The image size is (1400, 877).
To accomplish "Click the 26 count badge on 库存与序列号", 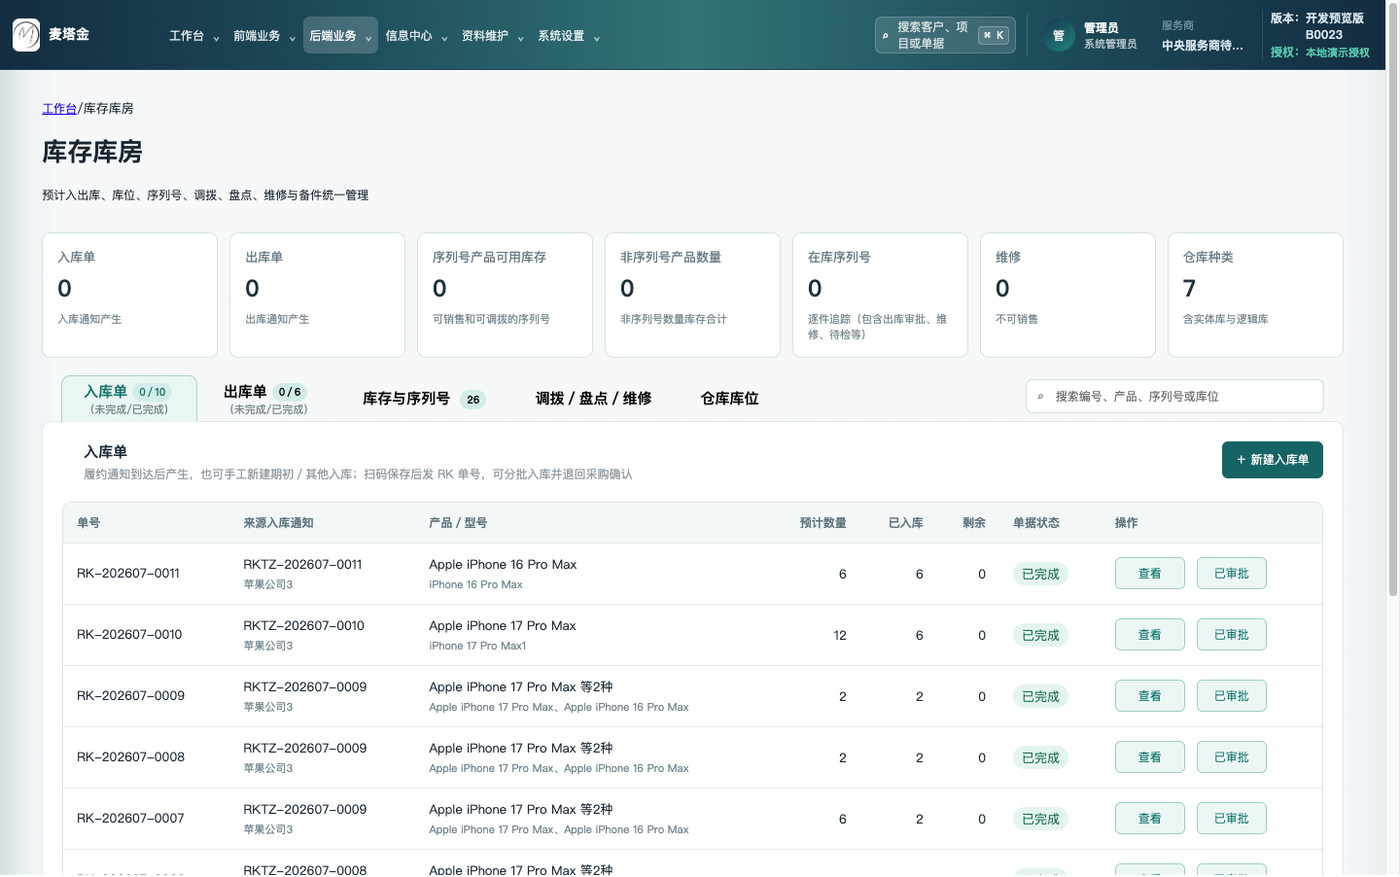I will pyautogui.click(x=473, y=399).
